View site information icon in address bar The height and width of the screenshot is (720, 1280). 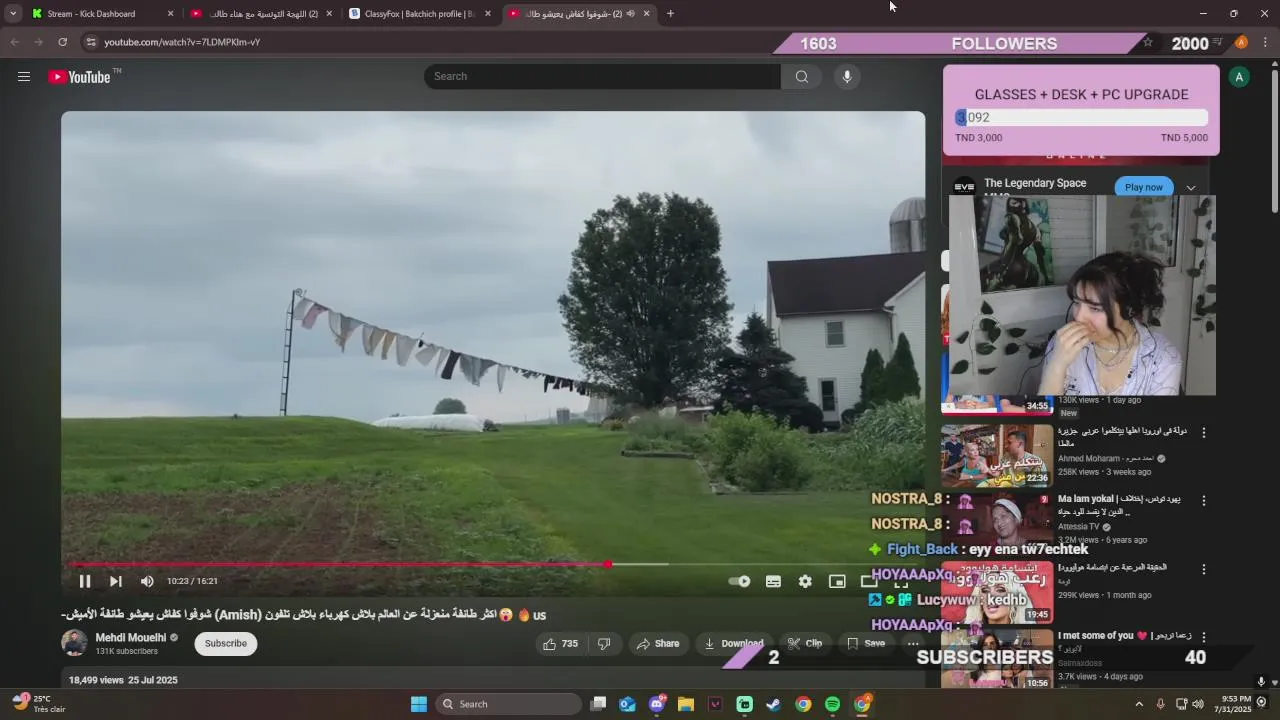[91, 42]
